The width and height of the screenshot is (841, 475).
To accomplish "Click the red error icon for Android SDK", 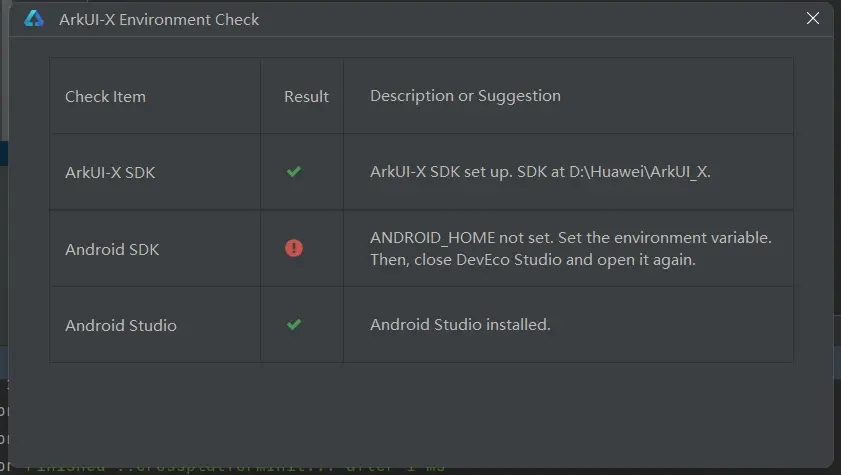I will pyautogui.click(x=293, y=248).
